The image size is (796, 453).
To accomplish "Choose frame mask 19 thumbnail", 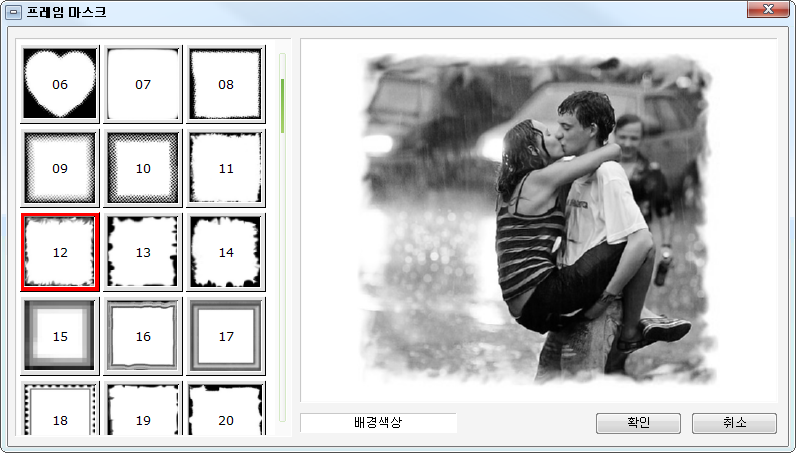I will point(143,408).
